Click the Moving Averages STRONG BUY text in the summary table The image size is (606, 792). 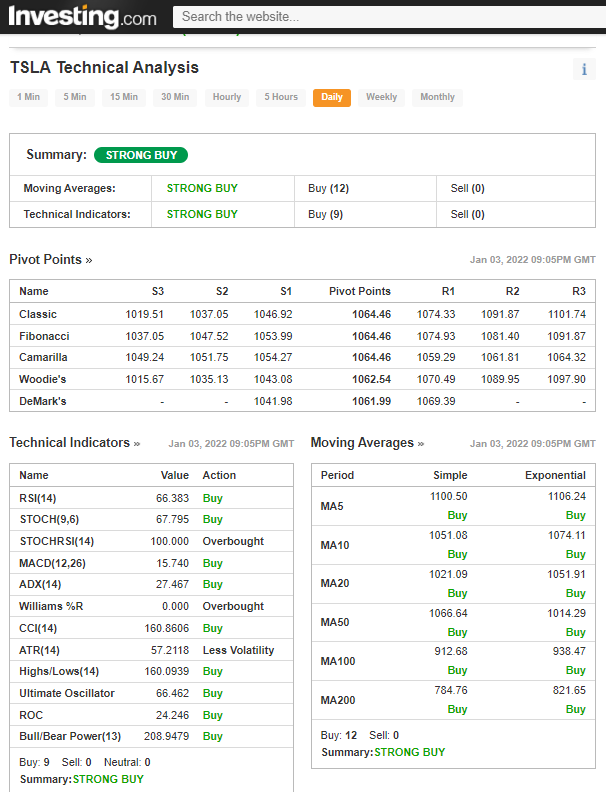202,188
